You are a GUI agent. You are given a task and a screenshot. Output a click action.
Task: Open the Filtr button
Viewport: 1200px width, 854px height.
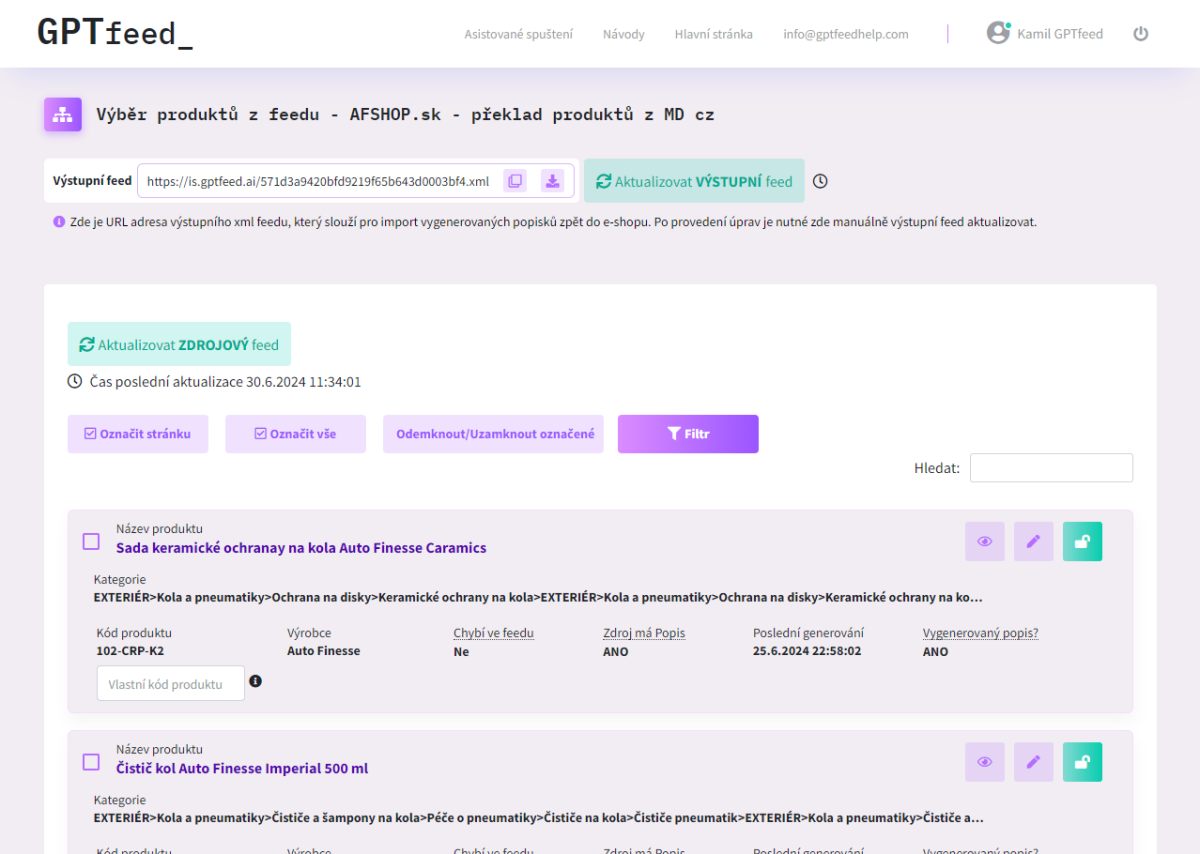(688, 434)
